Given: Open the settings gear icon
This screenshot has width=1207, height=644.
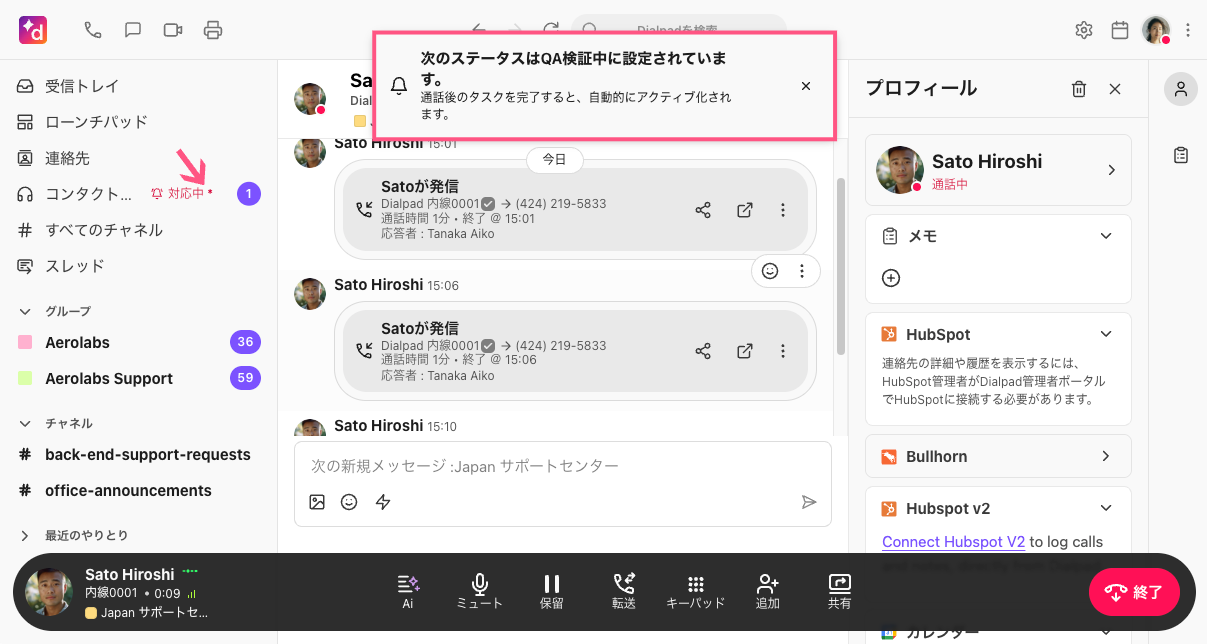Looking at the screenshot, I should pyautogui.click(x=1084, y=30).
